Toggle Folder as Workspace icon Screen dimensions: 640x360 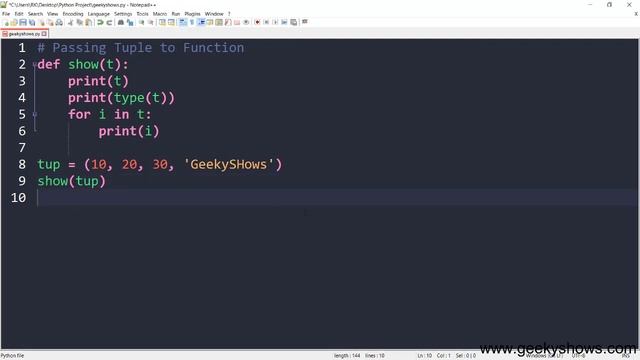click(x=237, y=22)
